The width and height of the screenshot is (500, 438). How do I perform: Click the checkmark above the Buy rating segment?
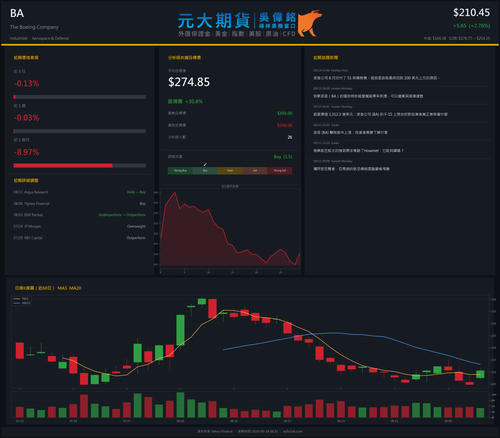pyautogui.click(x=205, y=164)
